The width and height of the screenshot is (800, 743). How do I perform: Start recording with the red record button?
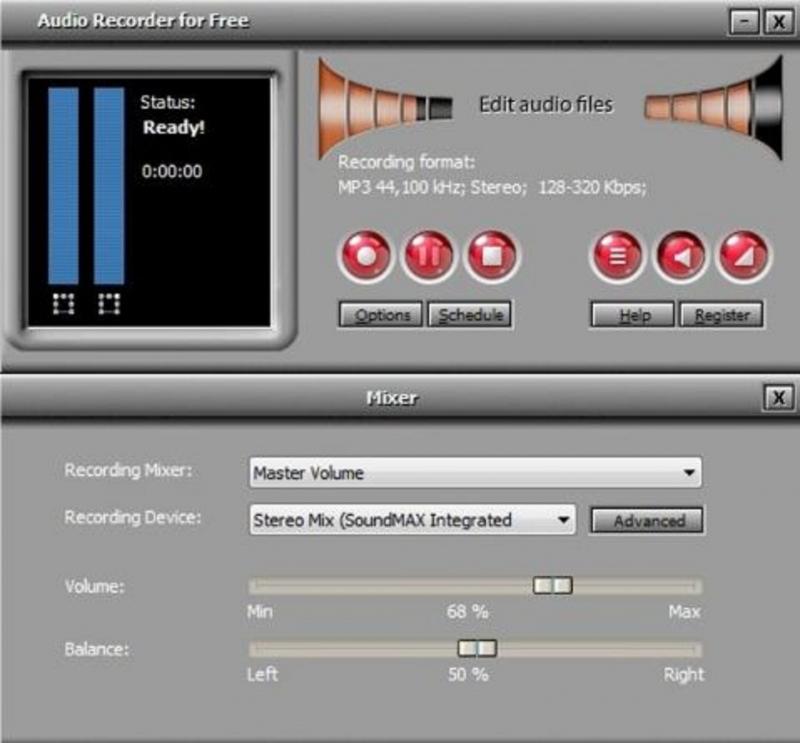367,256
